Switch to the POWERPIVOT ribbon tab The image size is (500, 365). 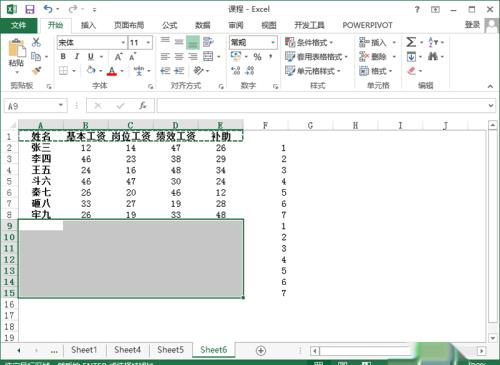367,25
